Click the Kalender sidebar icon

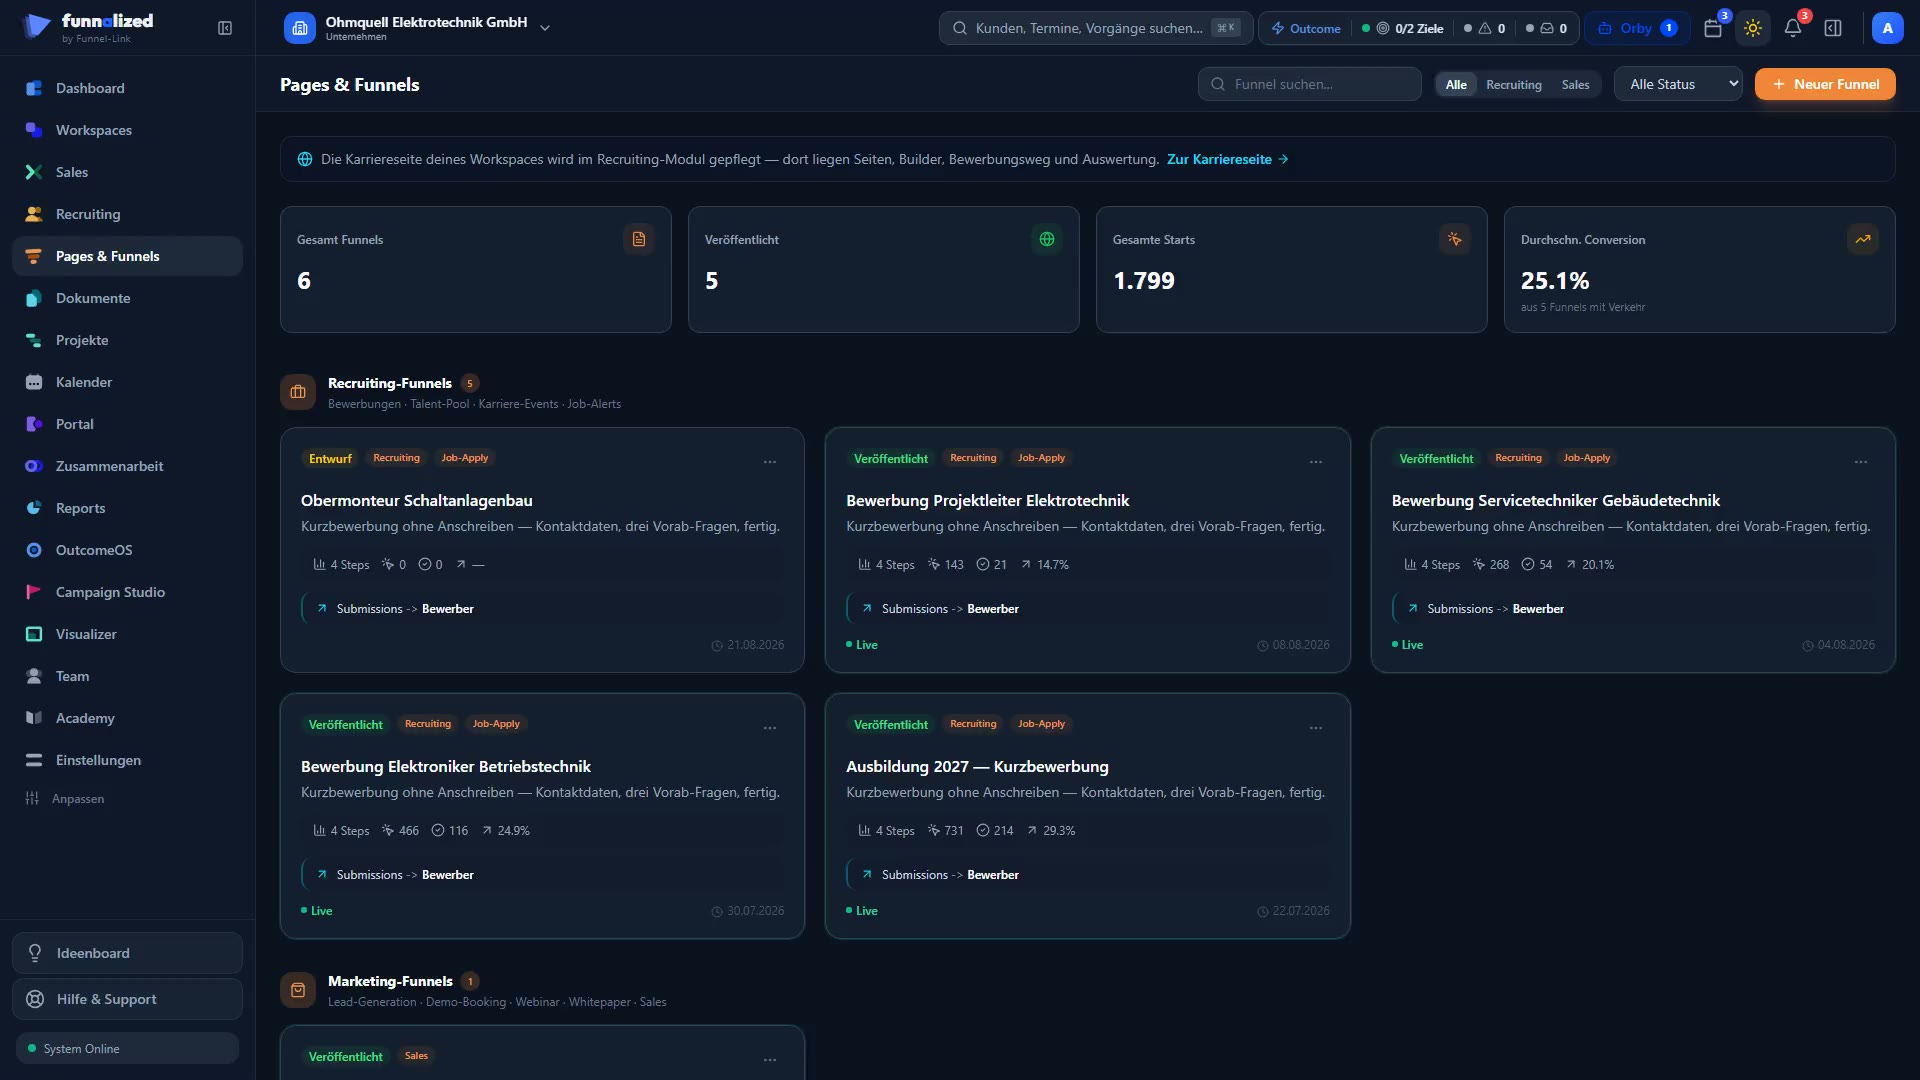coord(34,382)
